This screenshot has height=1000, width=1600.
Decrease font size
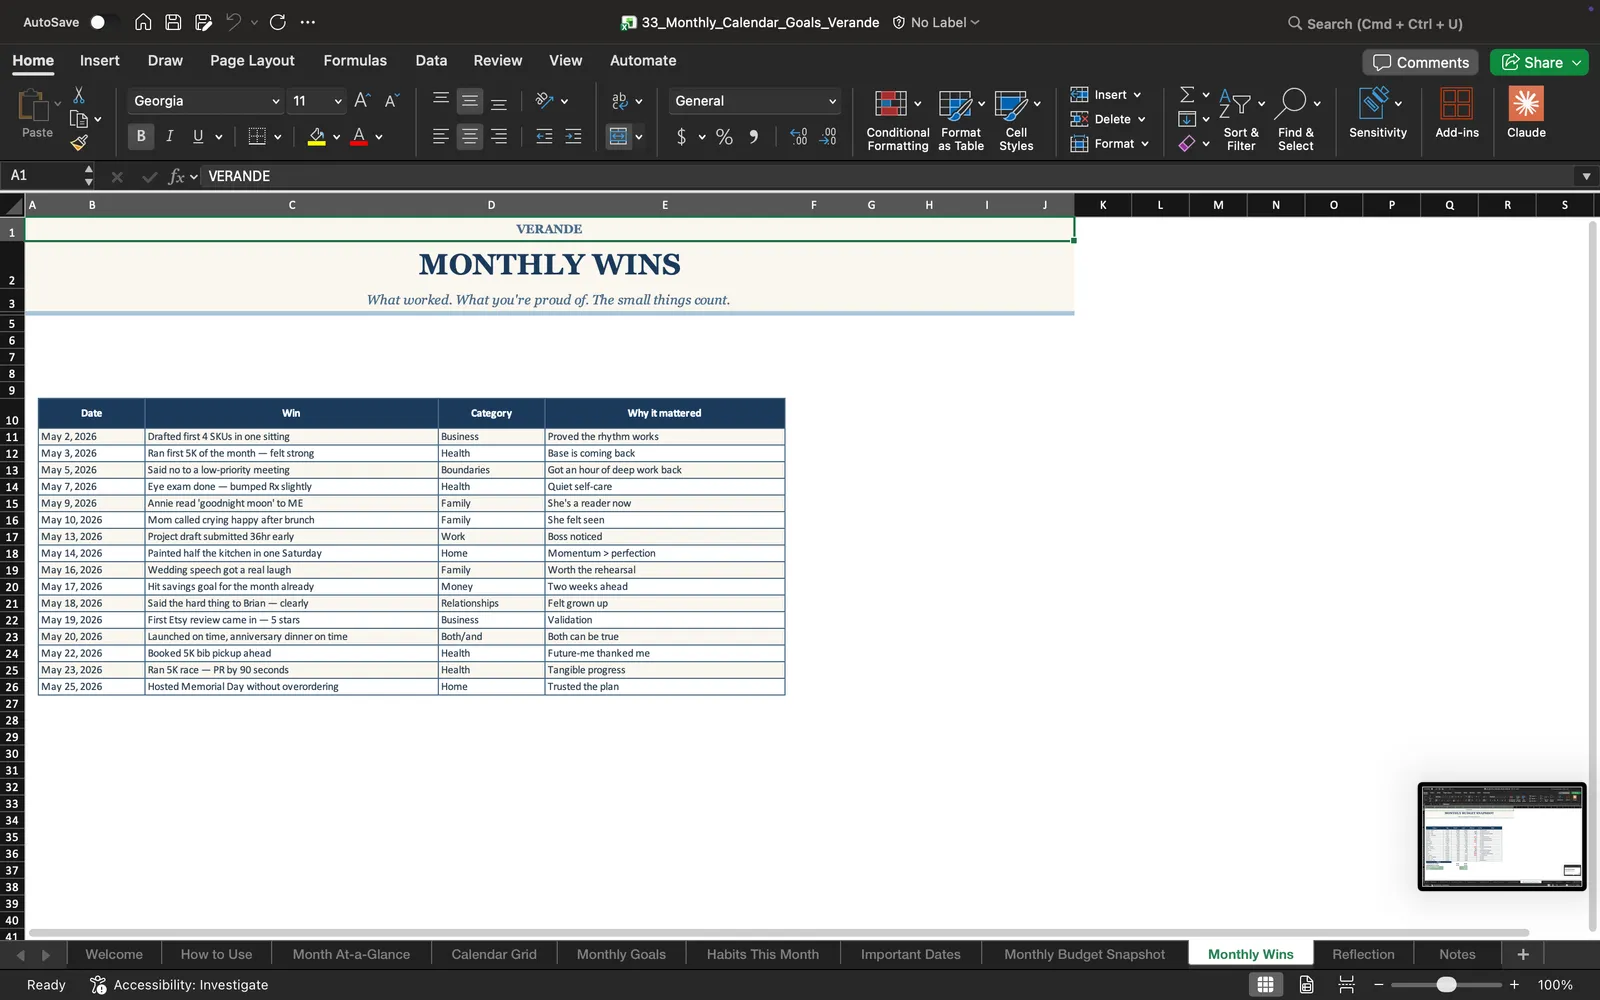[x=391, y=100]
